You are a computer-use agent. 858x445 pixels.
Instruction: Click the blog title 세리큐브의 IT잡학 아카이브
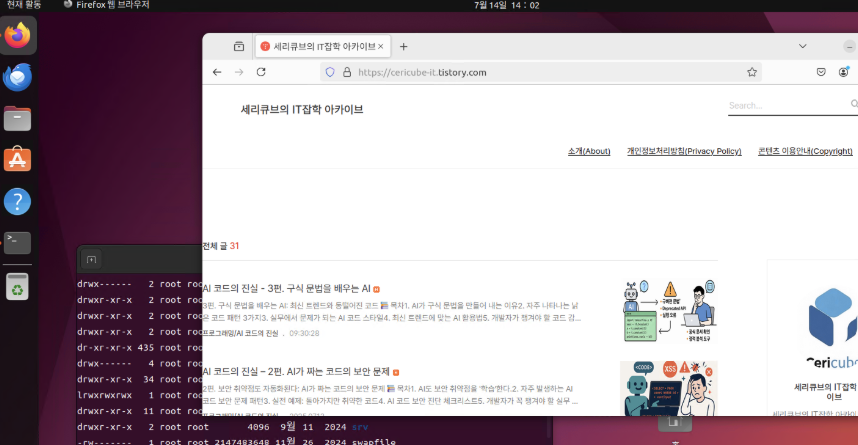point(302,109)
